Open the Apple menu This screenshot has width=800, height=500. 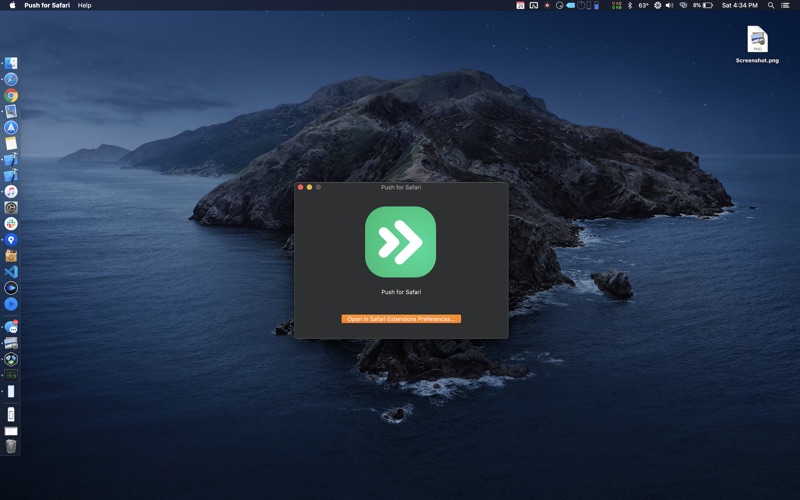click(x=12, y=5)
